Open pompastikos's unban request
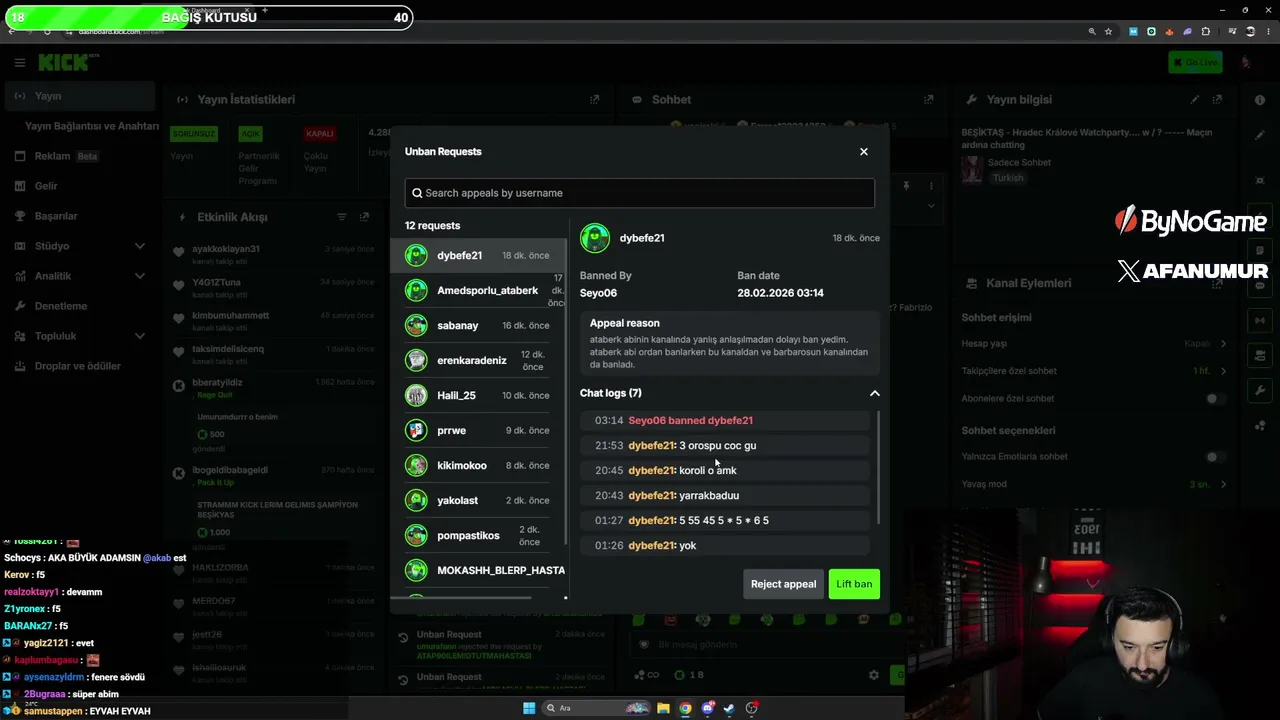Viewport: 1280px width, 720px height. (x=478, y=535)
